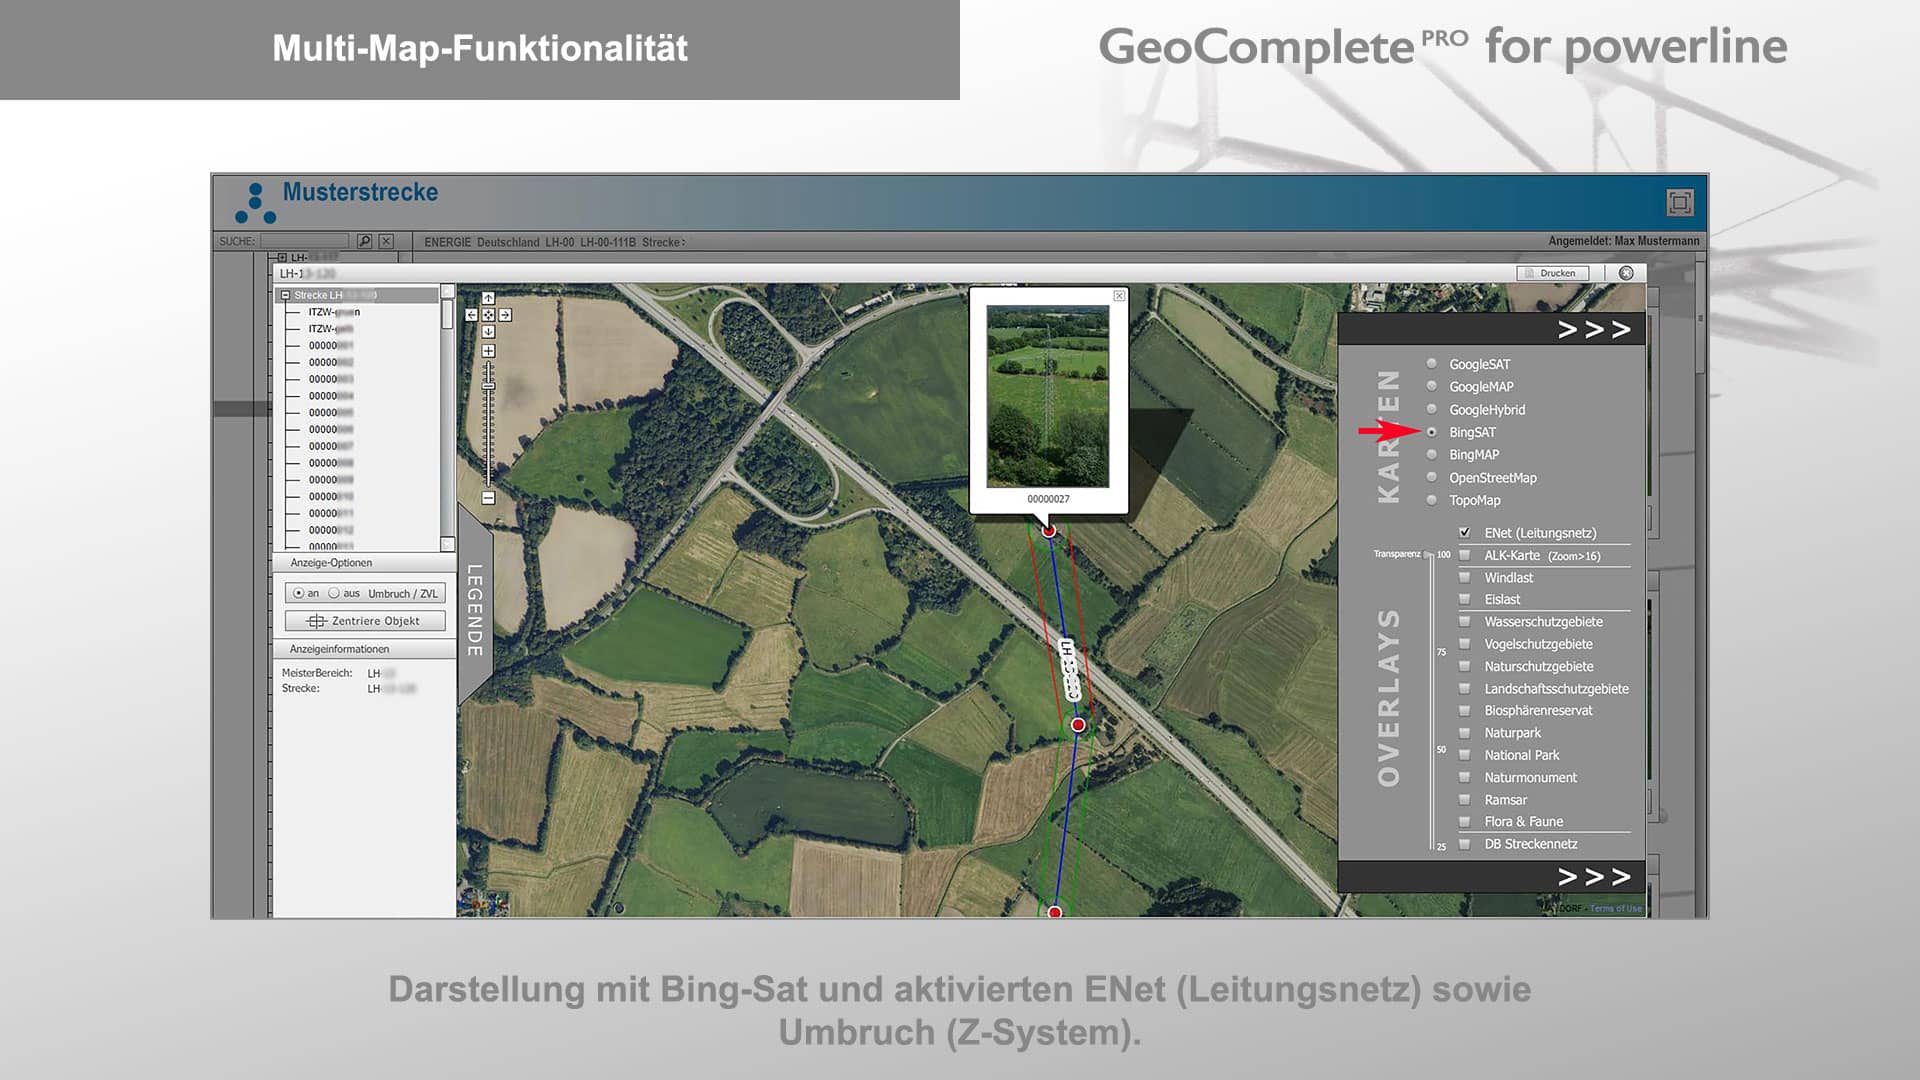Open the Terms of Use link
Viewport: 1920px width, 1080px height.
[x=1617, y=907]
